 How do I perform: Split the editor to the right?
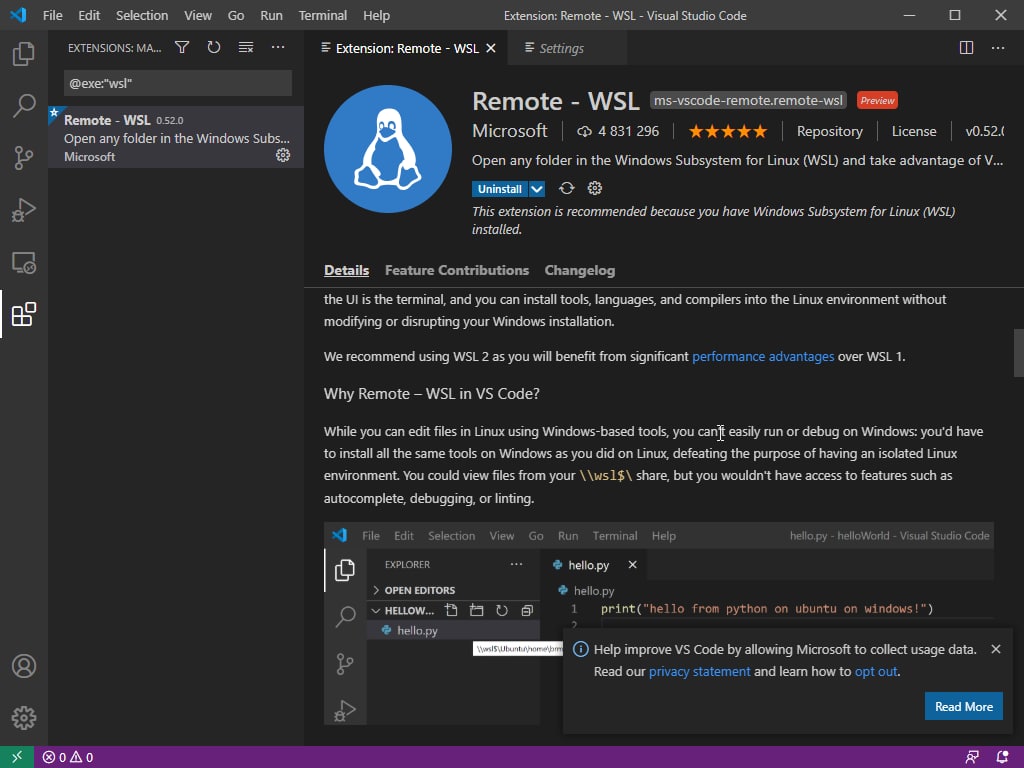point(967,48)
